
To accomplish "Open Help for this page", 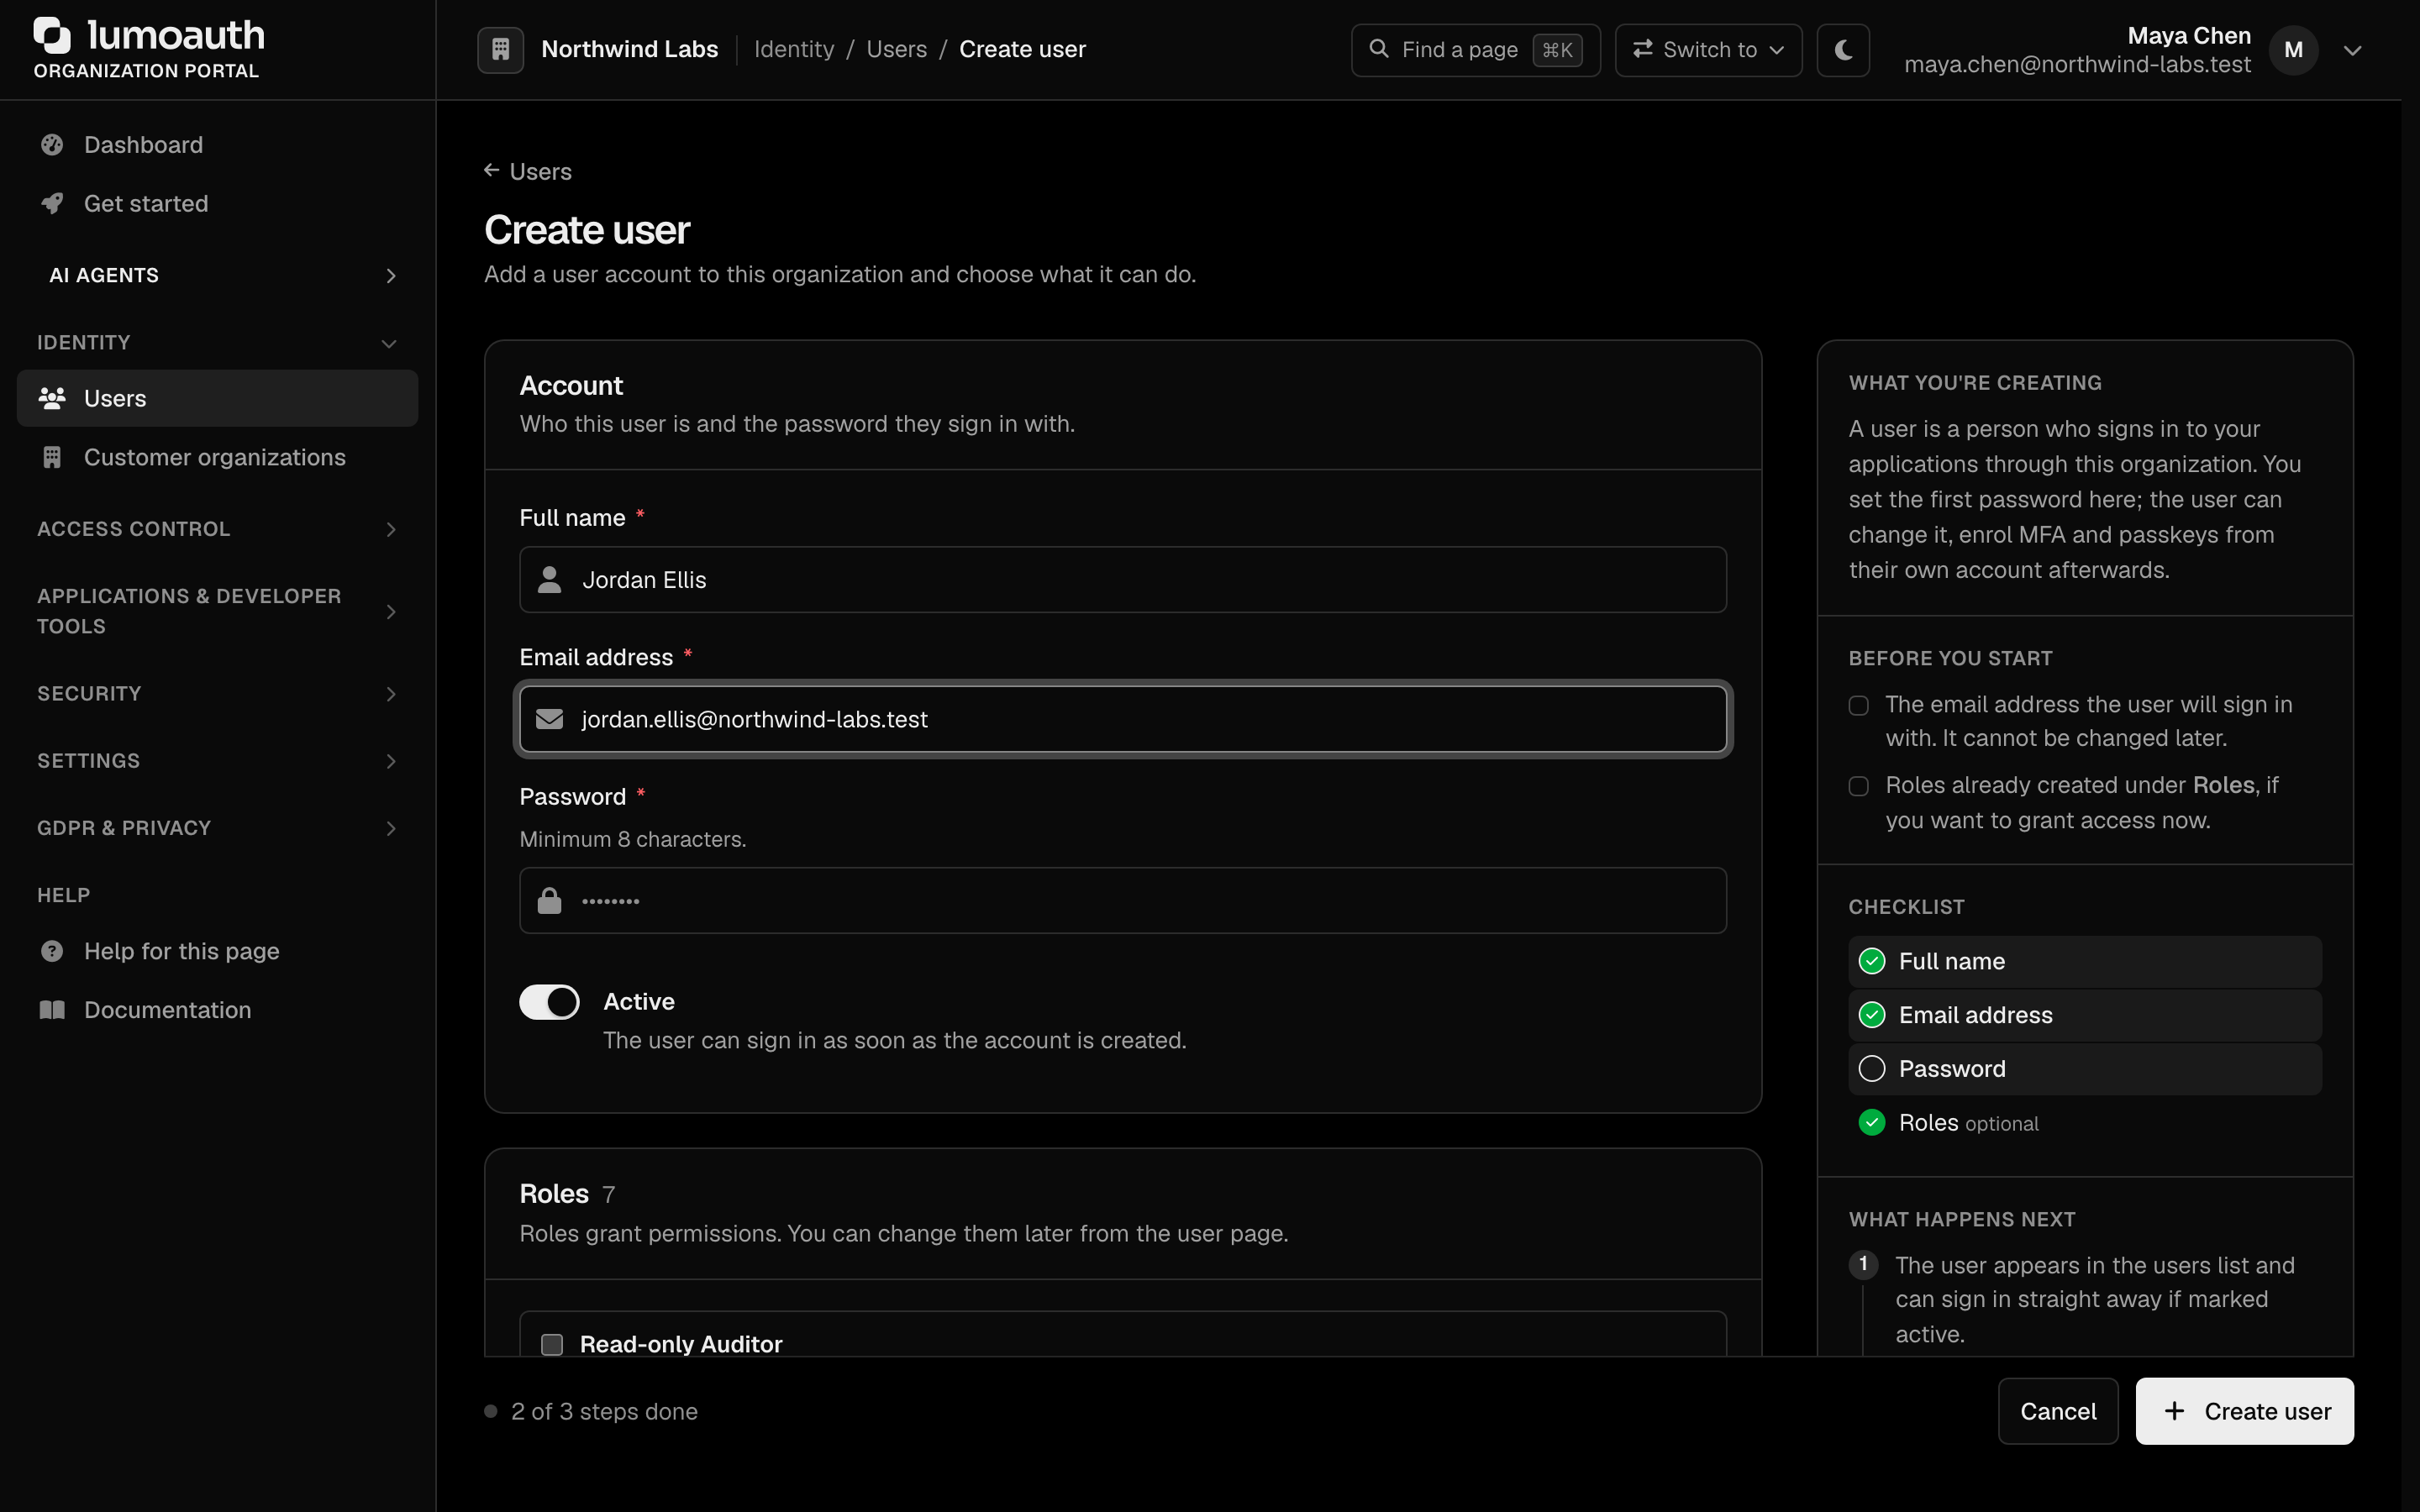I will pyautogui.click(x=218, y=951).
